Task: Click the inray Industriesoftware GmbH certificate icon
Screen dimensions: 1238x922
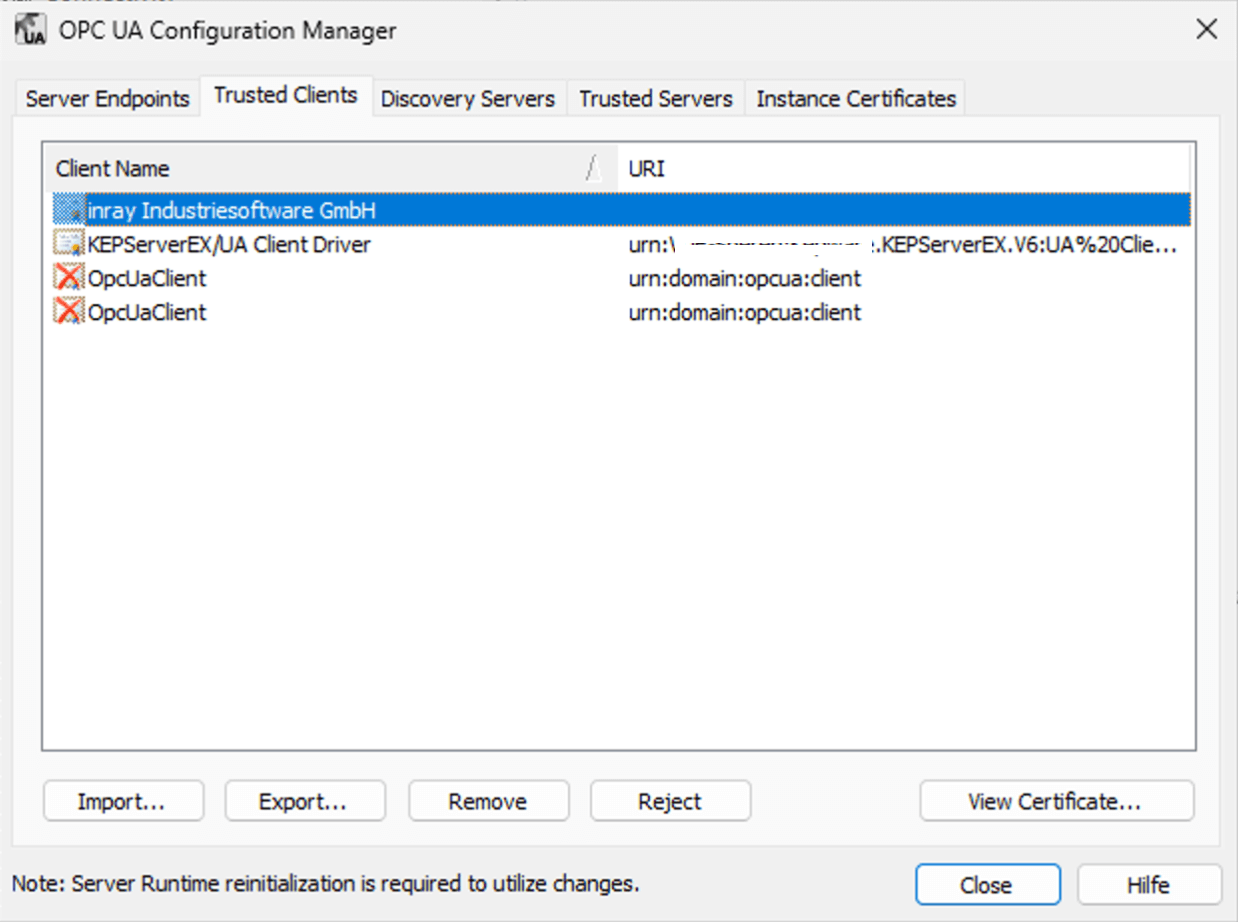Action: coord(69,210)
